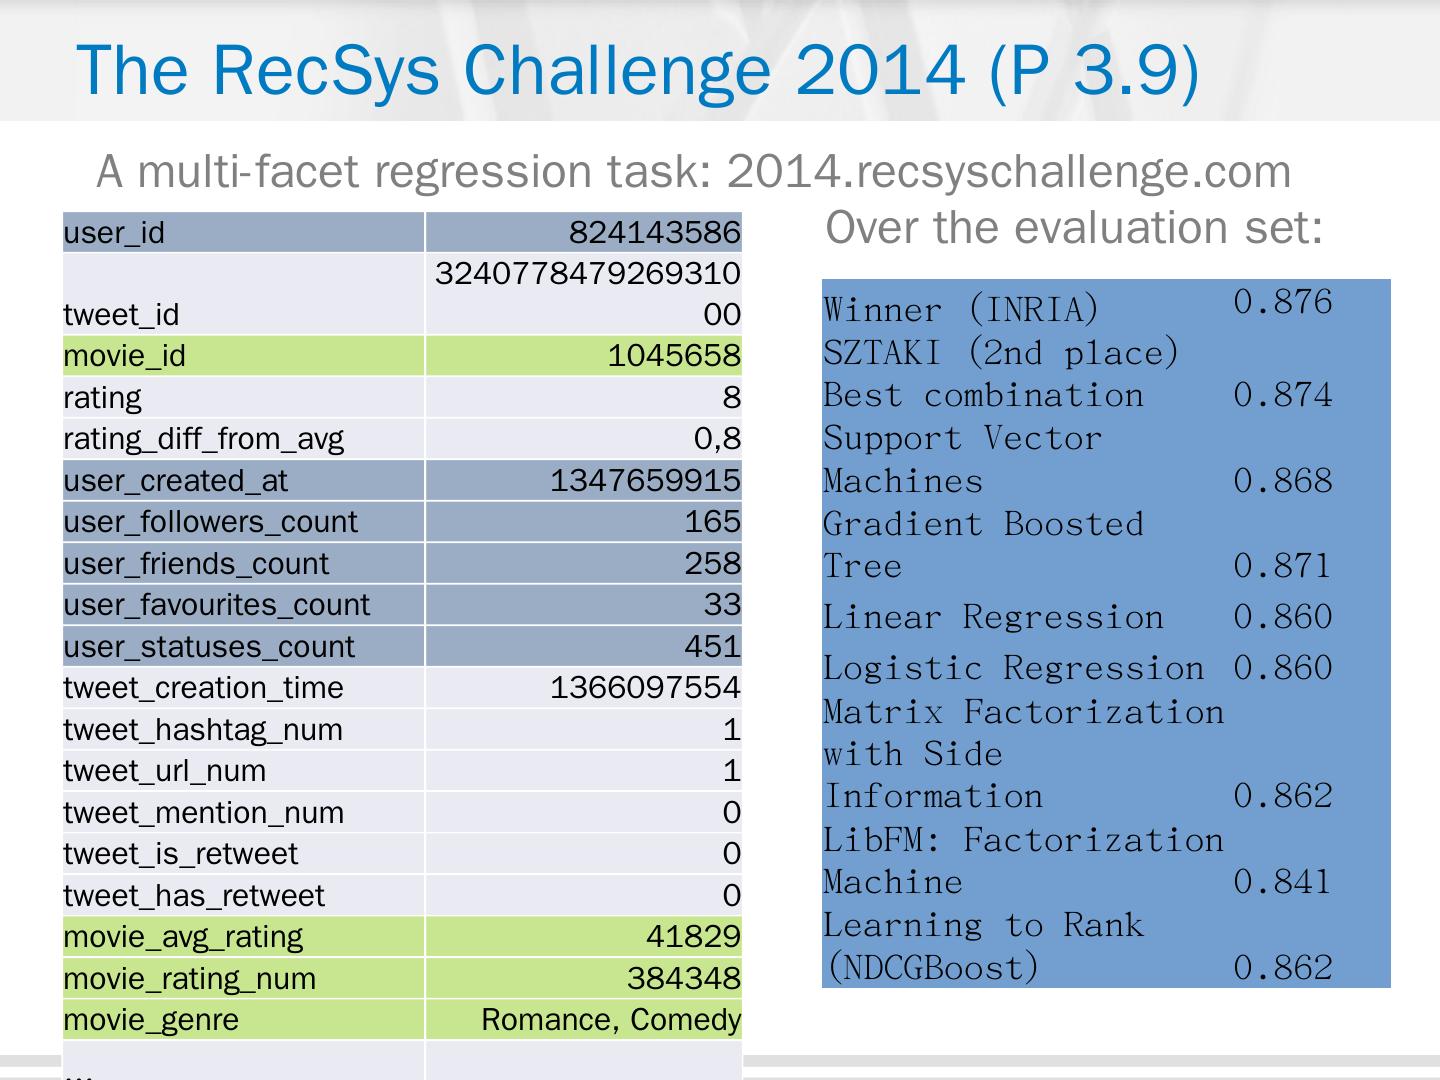Open the 2014.recsyschallenge.com link text
The width and height of the screenshot is (1440, 1080).
(x=1008, y=172)
